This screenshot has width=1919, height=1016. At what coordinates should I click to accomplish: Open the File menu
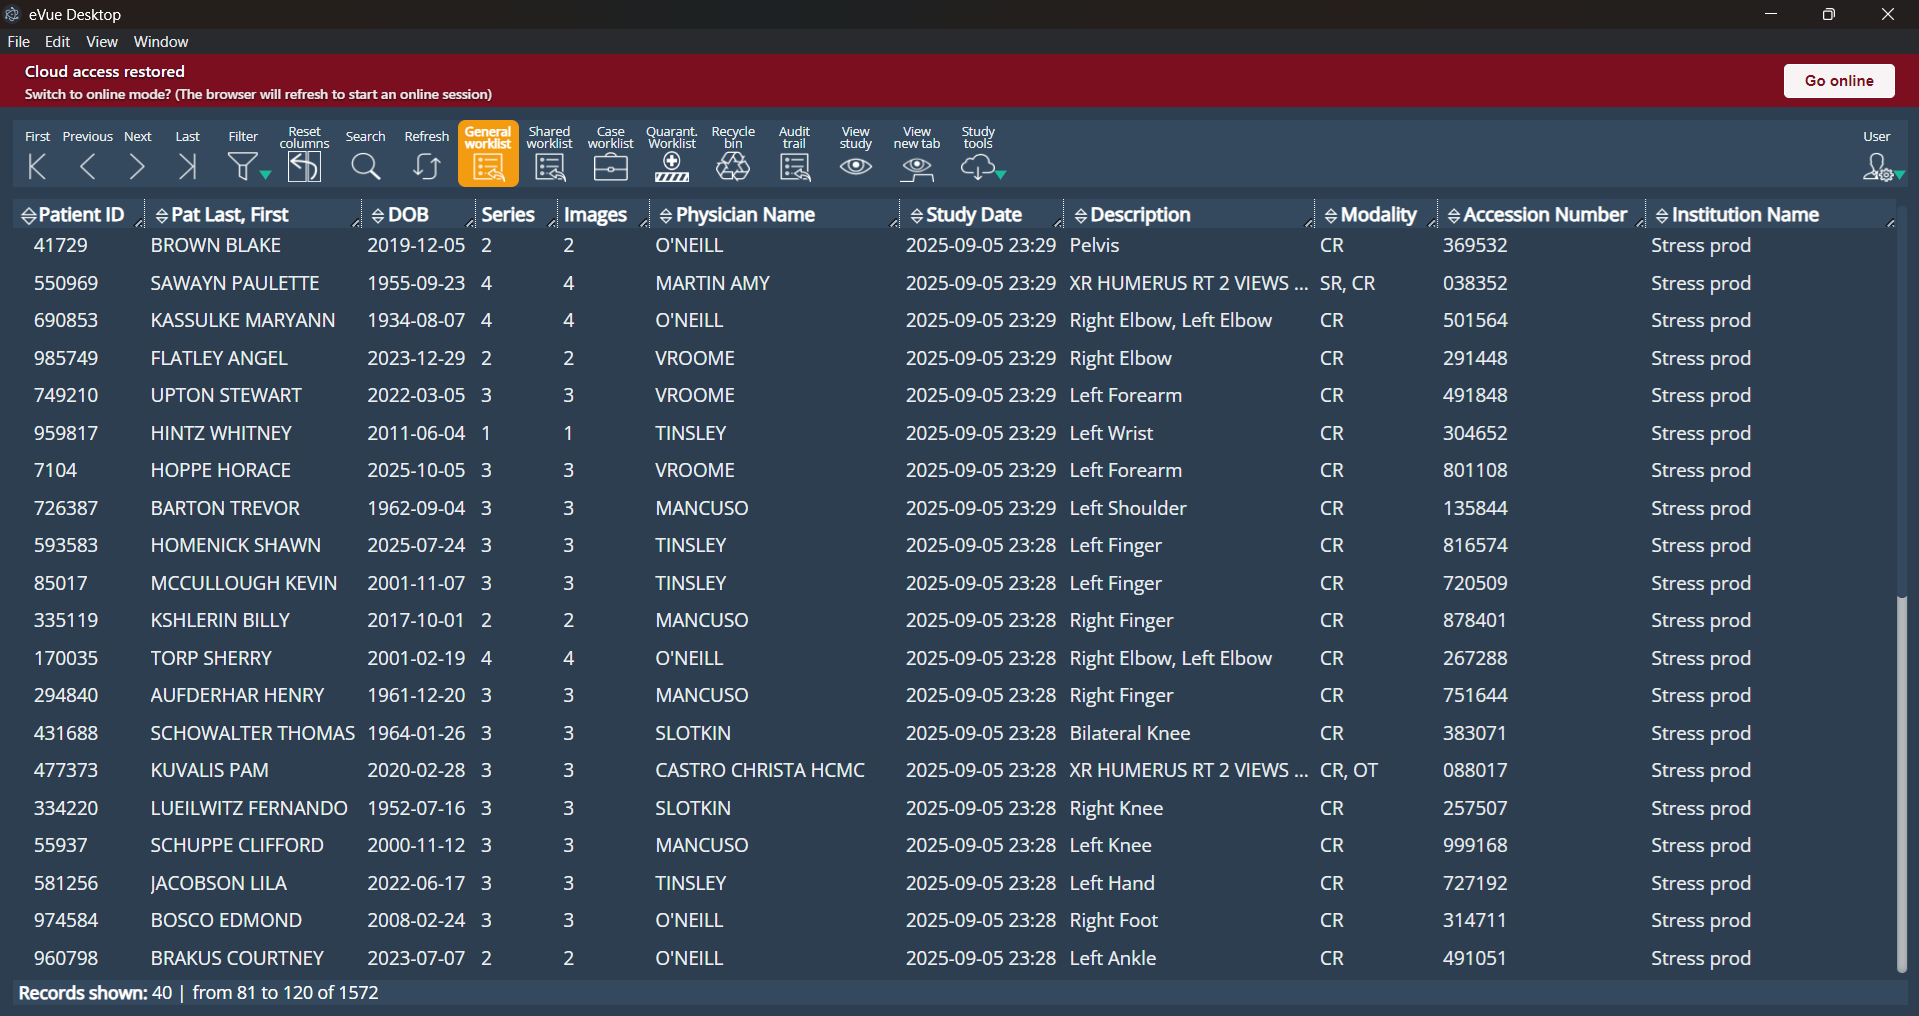pyautogui.click(x=18, y=42)
